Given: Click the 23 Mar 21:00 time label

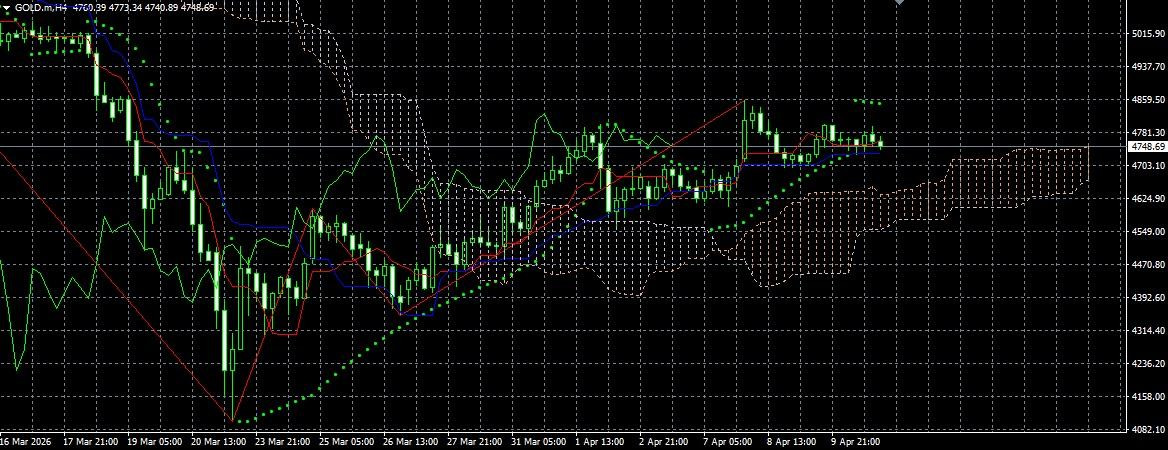Looking at the screenshot, I should [x=283, y=442].
